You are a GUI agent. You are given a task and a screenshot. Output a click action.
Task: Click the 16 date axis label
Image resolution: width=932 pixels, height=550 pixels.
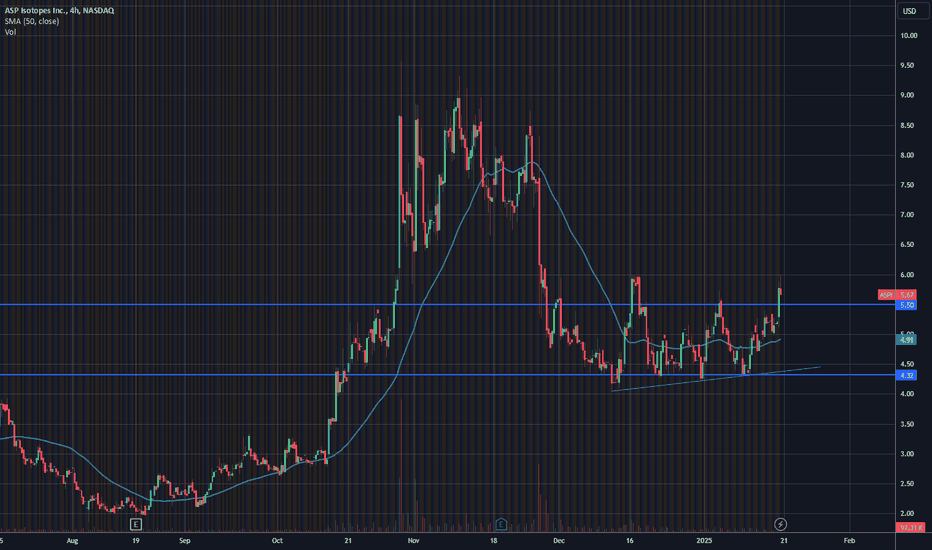(x=629, y=540)
